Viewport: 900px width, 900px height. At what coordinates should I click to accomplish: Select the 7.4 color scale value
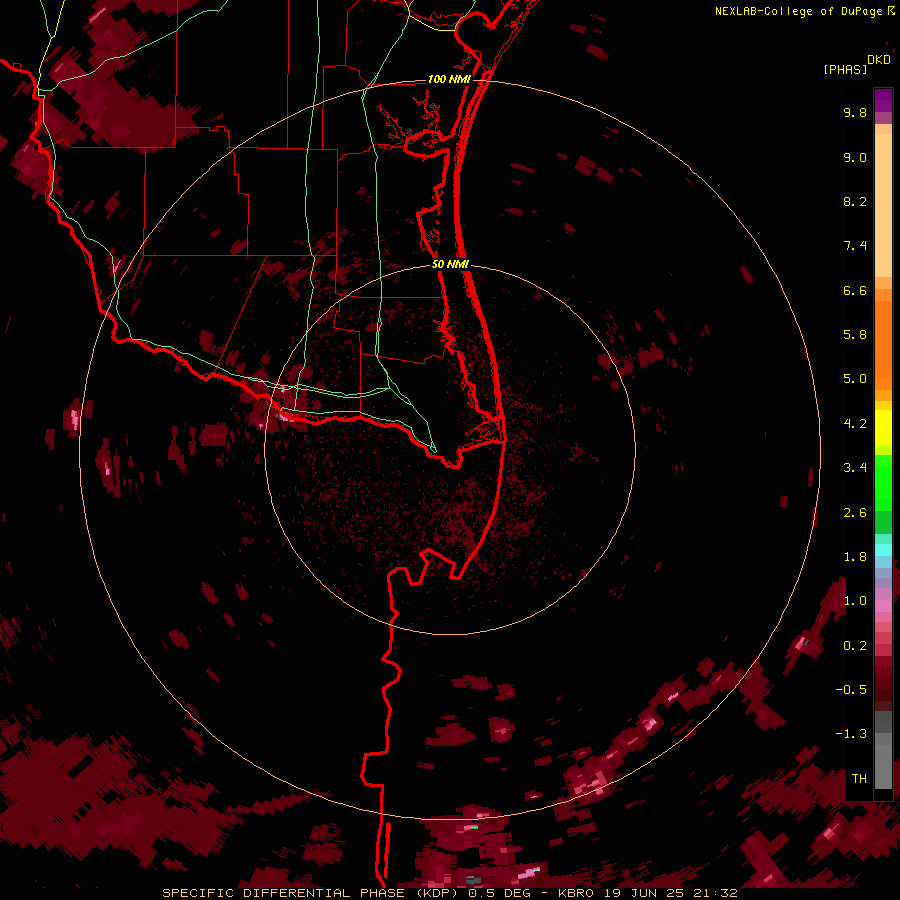tap(855, 246)
